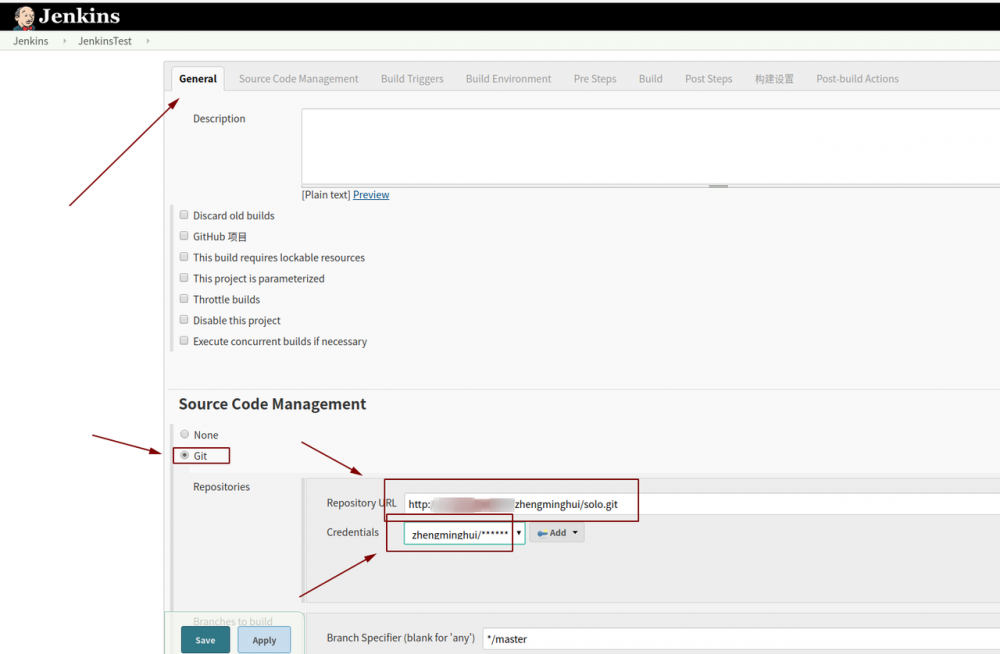The width and height of the screenshot is (1000, 654).
Task: Focus the Description text area
Action: point(651,147)
